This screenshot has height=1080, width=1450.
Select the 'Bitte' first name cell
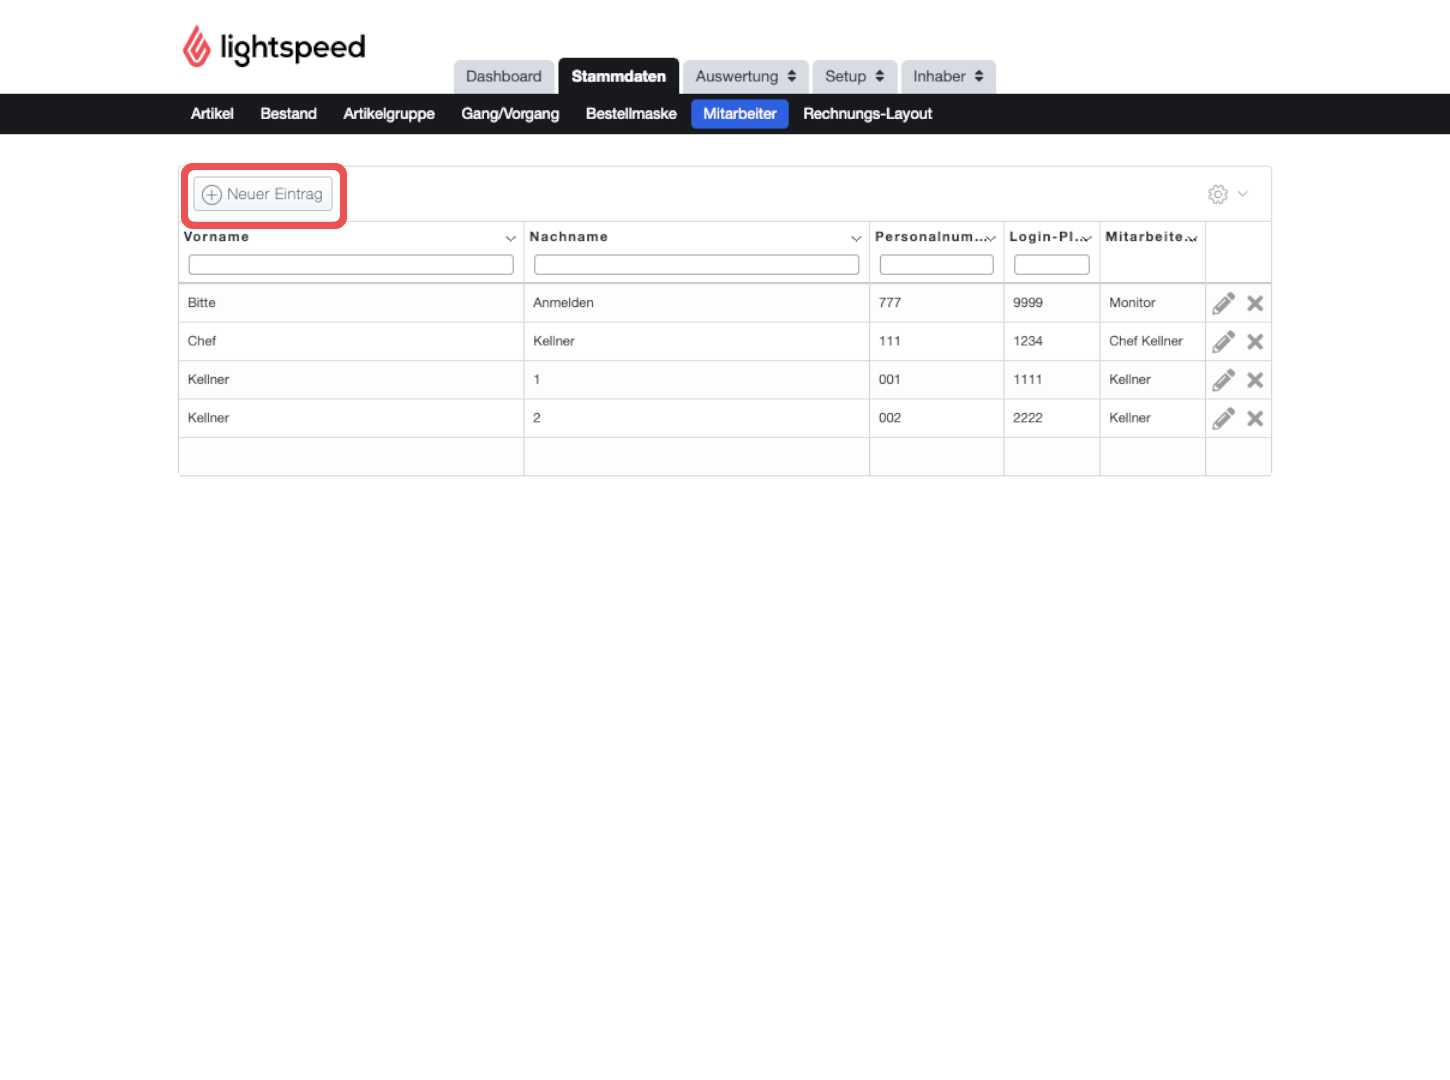(351, 303)
